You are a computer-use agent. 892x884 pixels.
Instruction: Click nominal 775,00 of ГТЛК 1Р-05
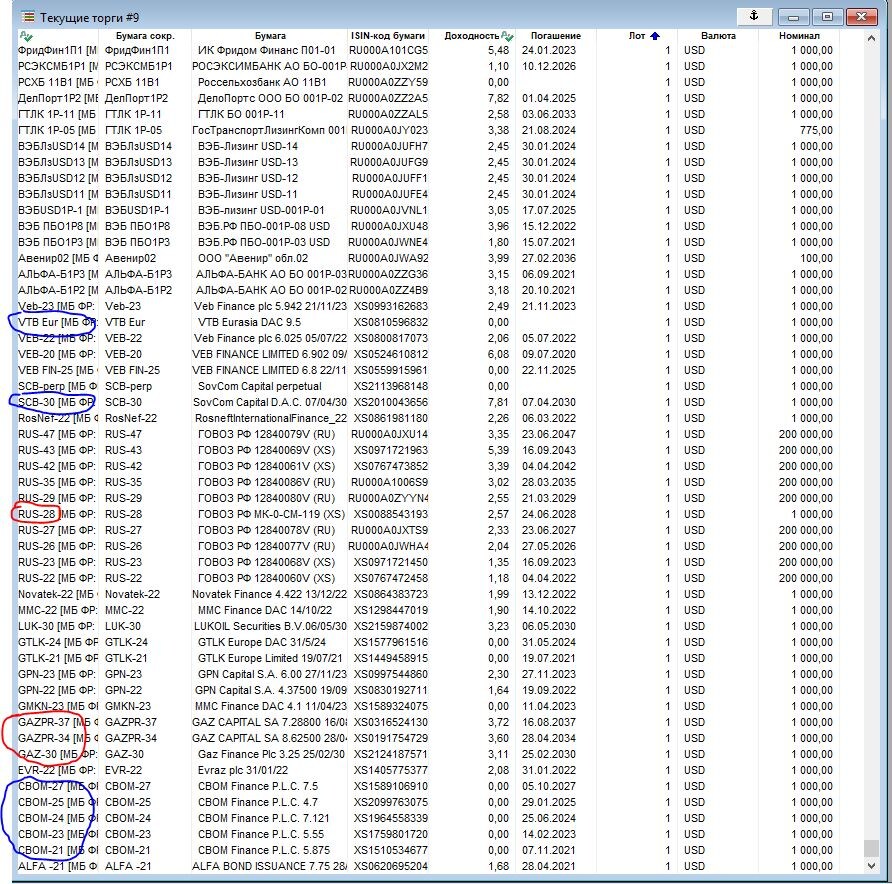click(x=816, y=130)
